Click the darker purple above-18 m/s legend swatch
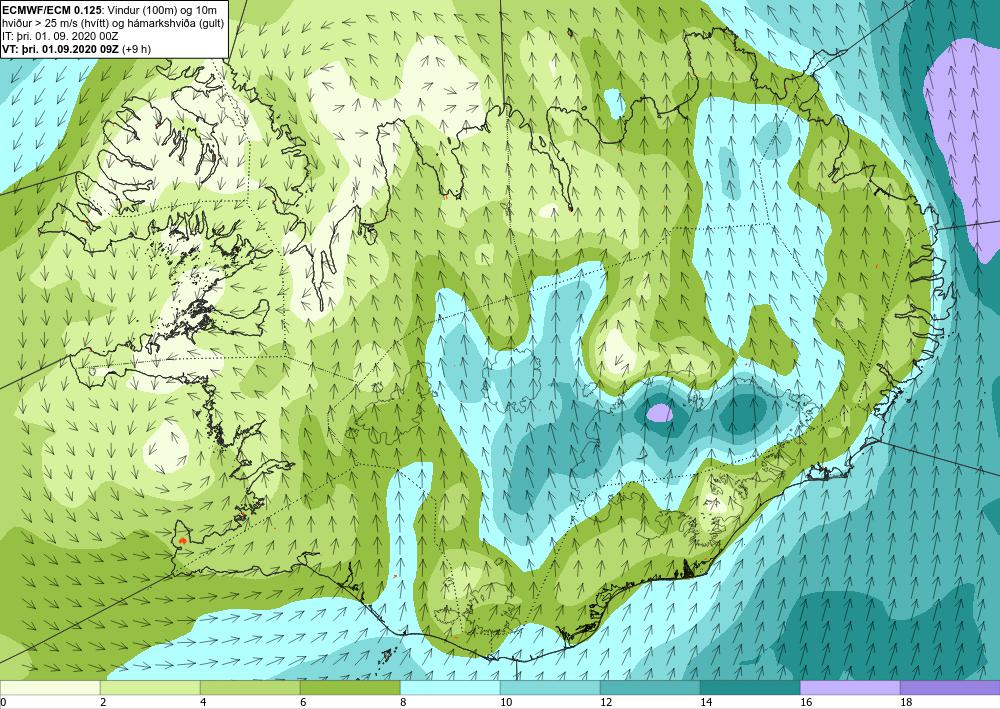Screen dimensions: 1000x709 click(950, 687)
